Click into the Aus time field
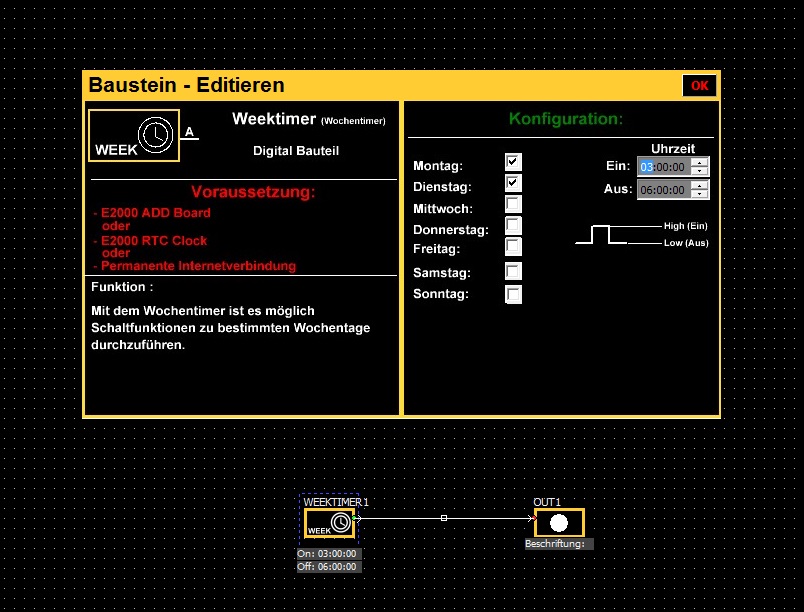The height and width of the screenshot is (612, 804). click(662, 190)
